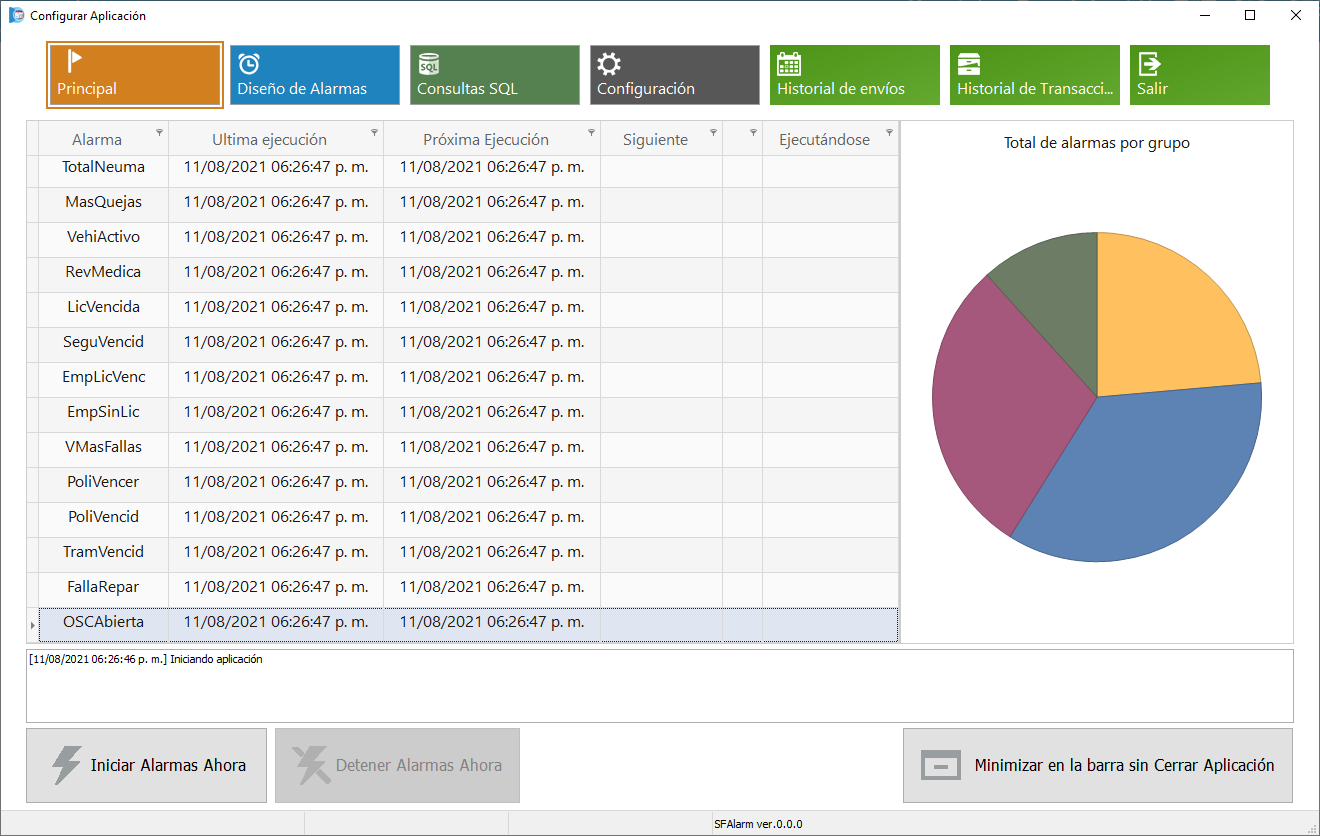
Task: Click the row selector arrow beside OSCAbierta
Action: tap(32, 625)
